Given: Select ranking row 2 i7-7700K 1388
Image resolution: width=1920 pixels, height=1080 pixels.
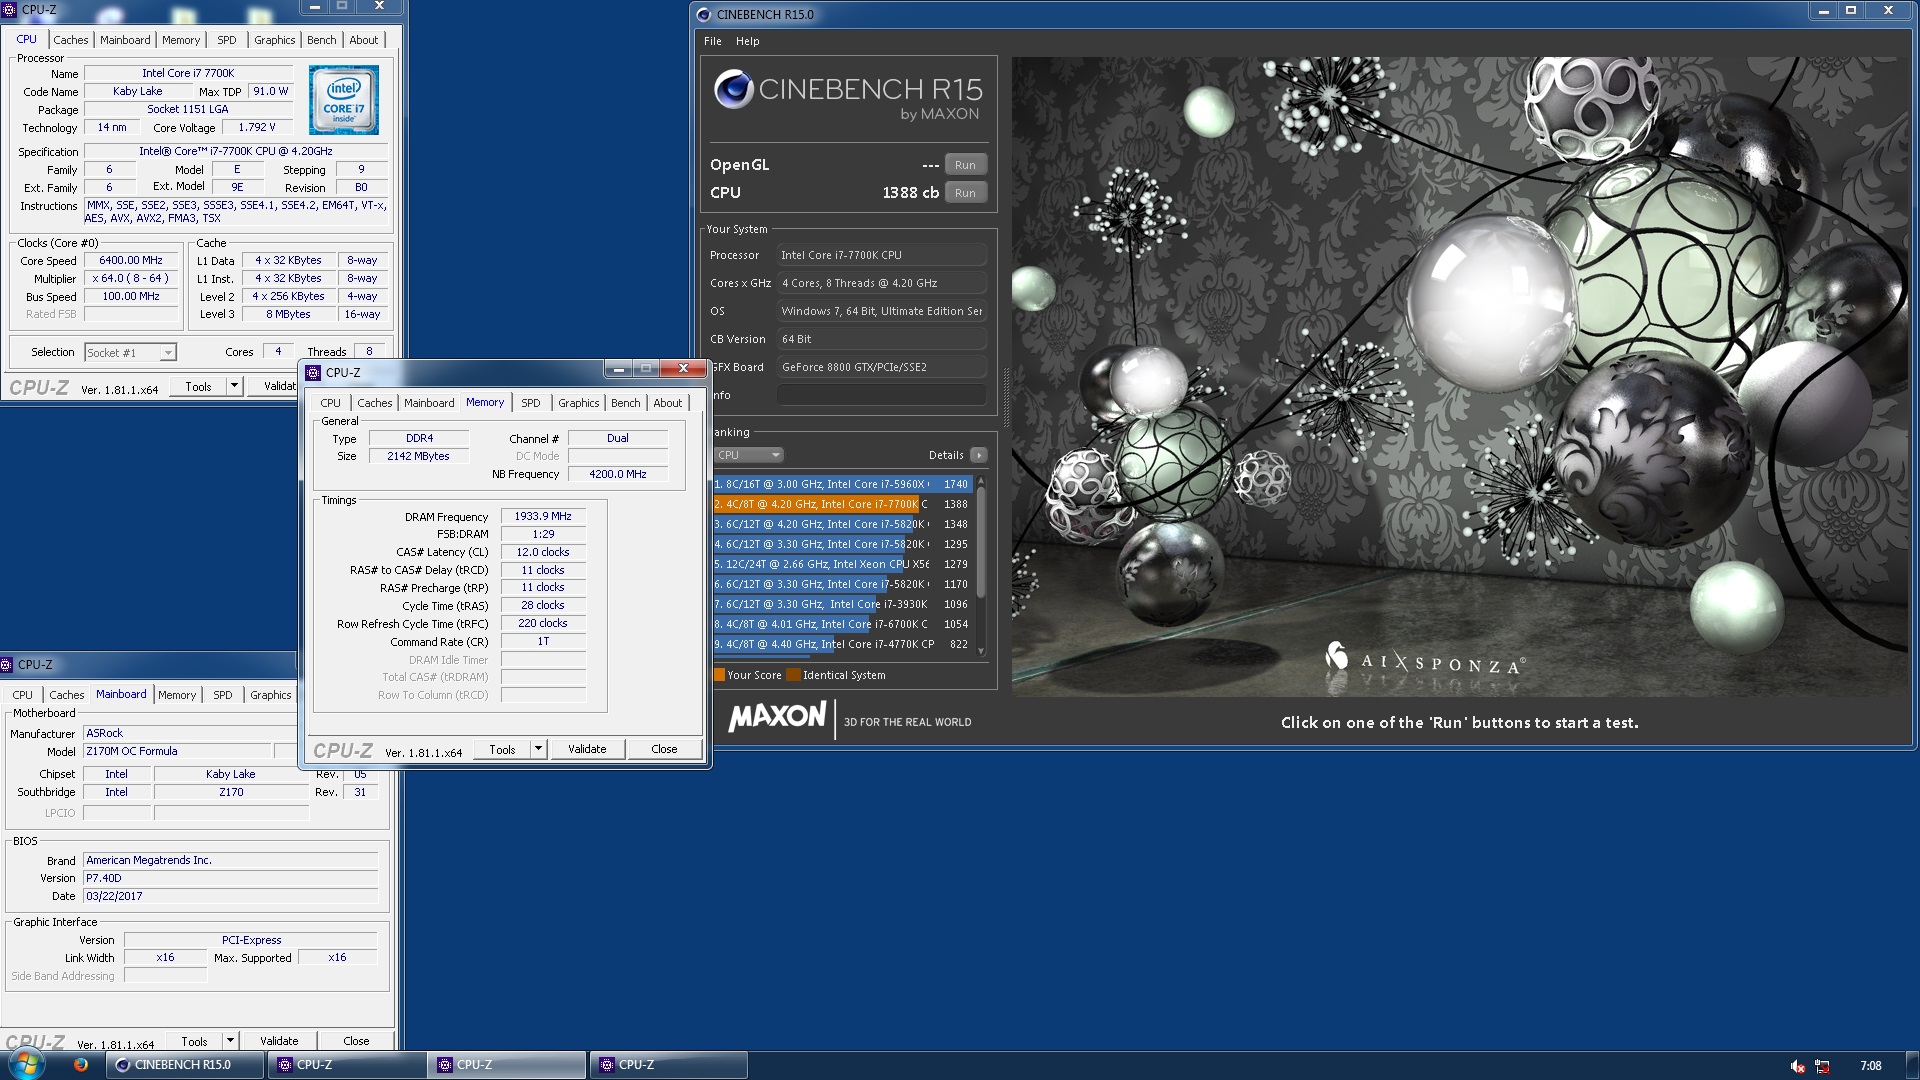Looking at the screenshot, I should coord(842,504).
